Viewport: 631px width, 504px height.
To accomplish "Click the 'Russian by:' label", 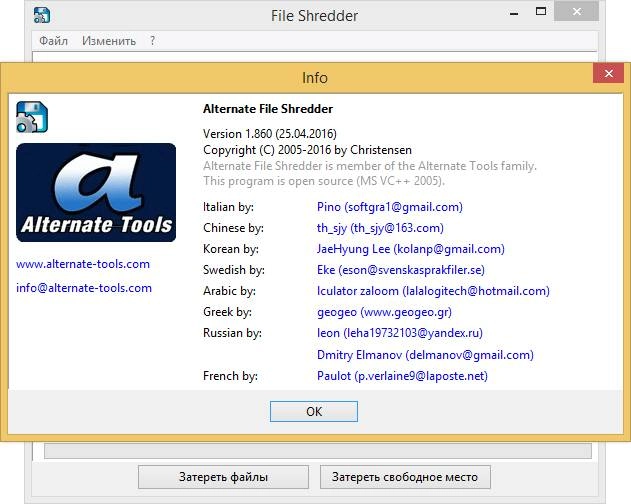I will coord(232,333).
